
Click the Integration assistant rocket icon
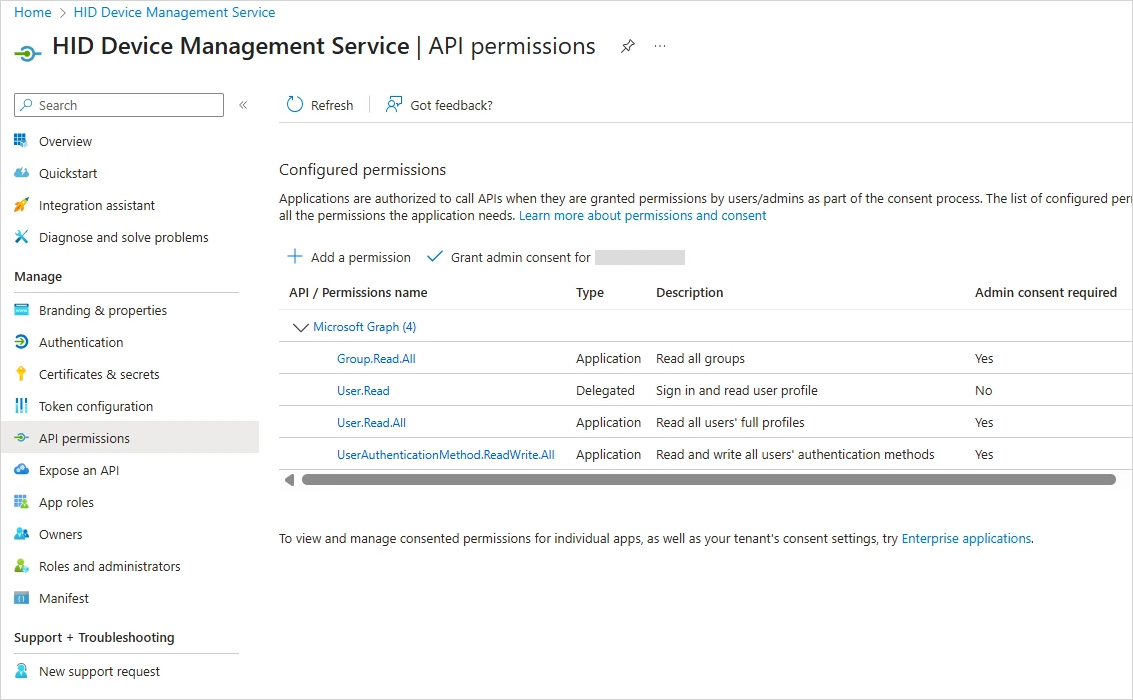[21, 205]
